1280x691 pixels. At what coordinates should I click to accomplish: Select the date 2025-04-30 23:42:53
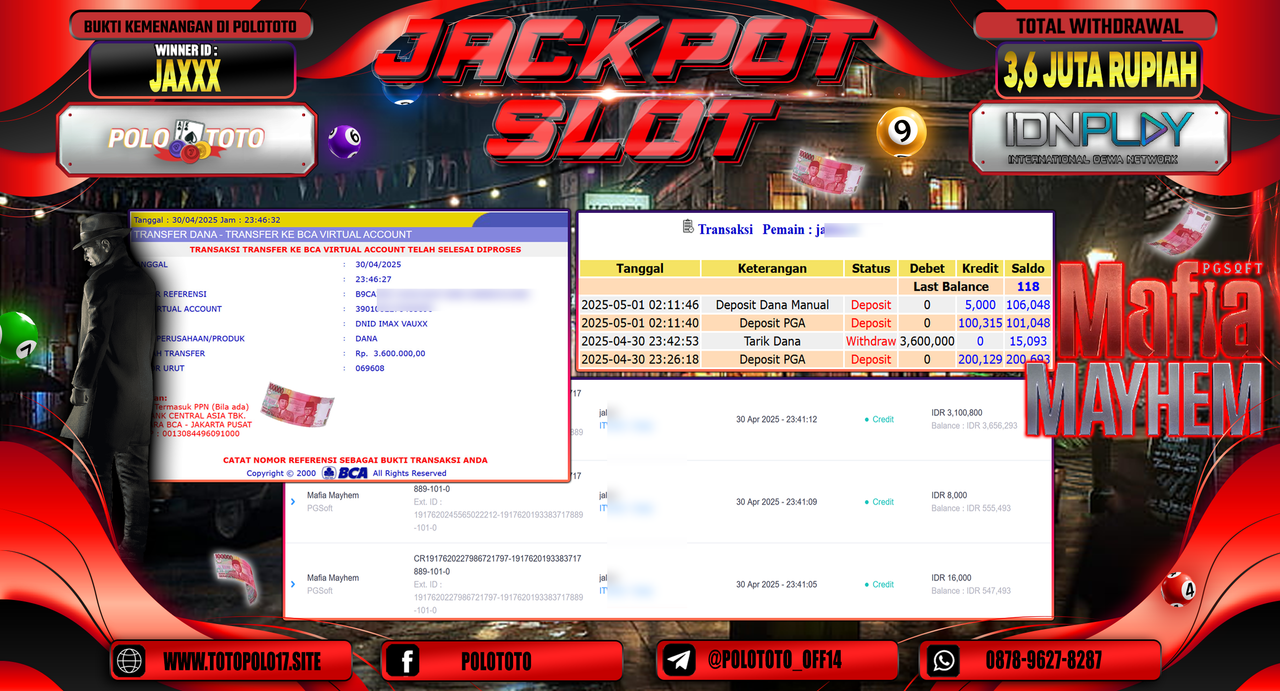640,341
